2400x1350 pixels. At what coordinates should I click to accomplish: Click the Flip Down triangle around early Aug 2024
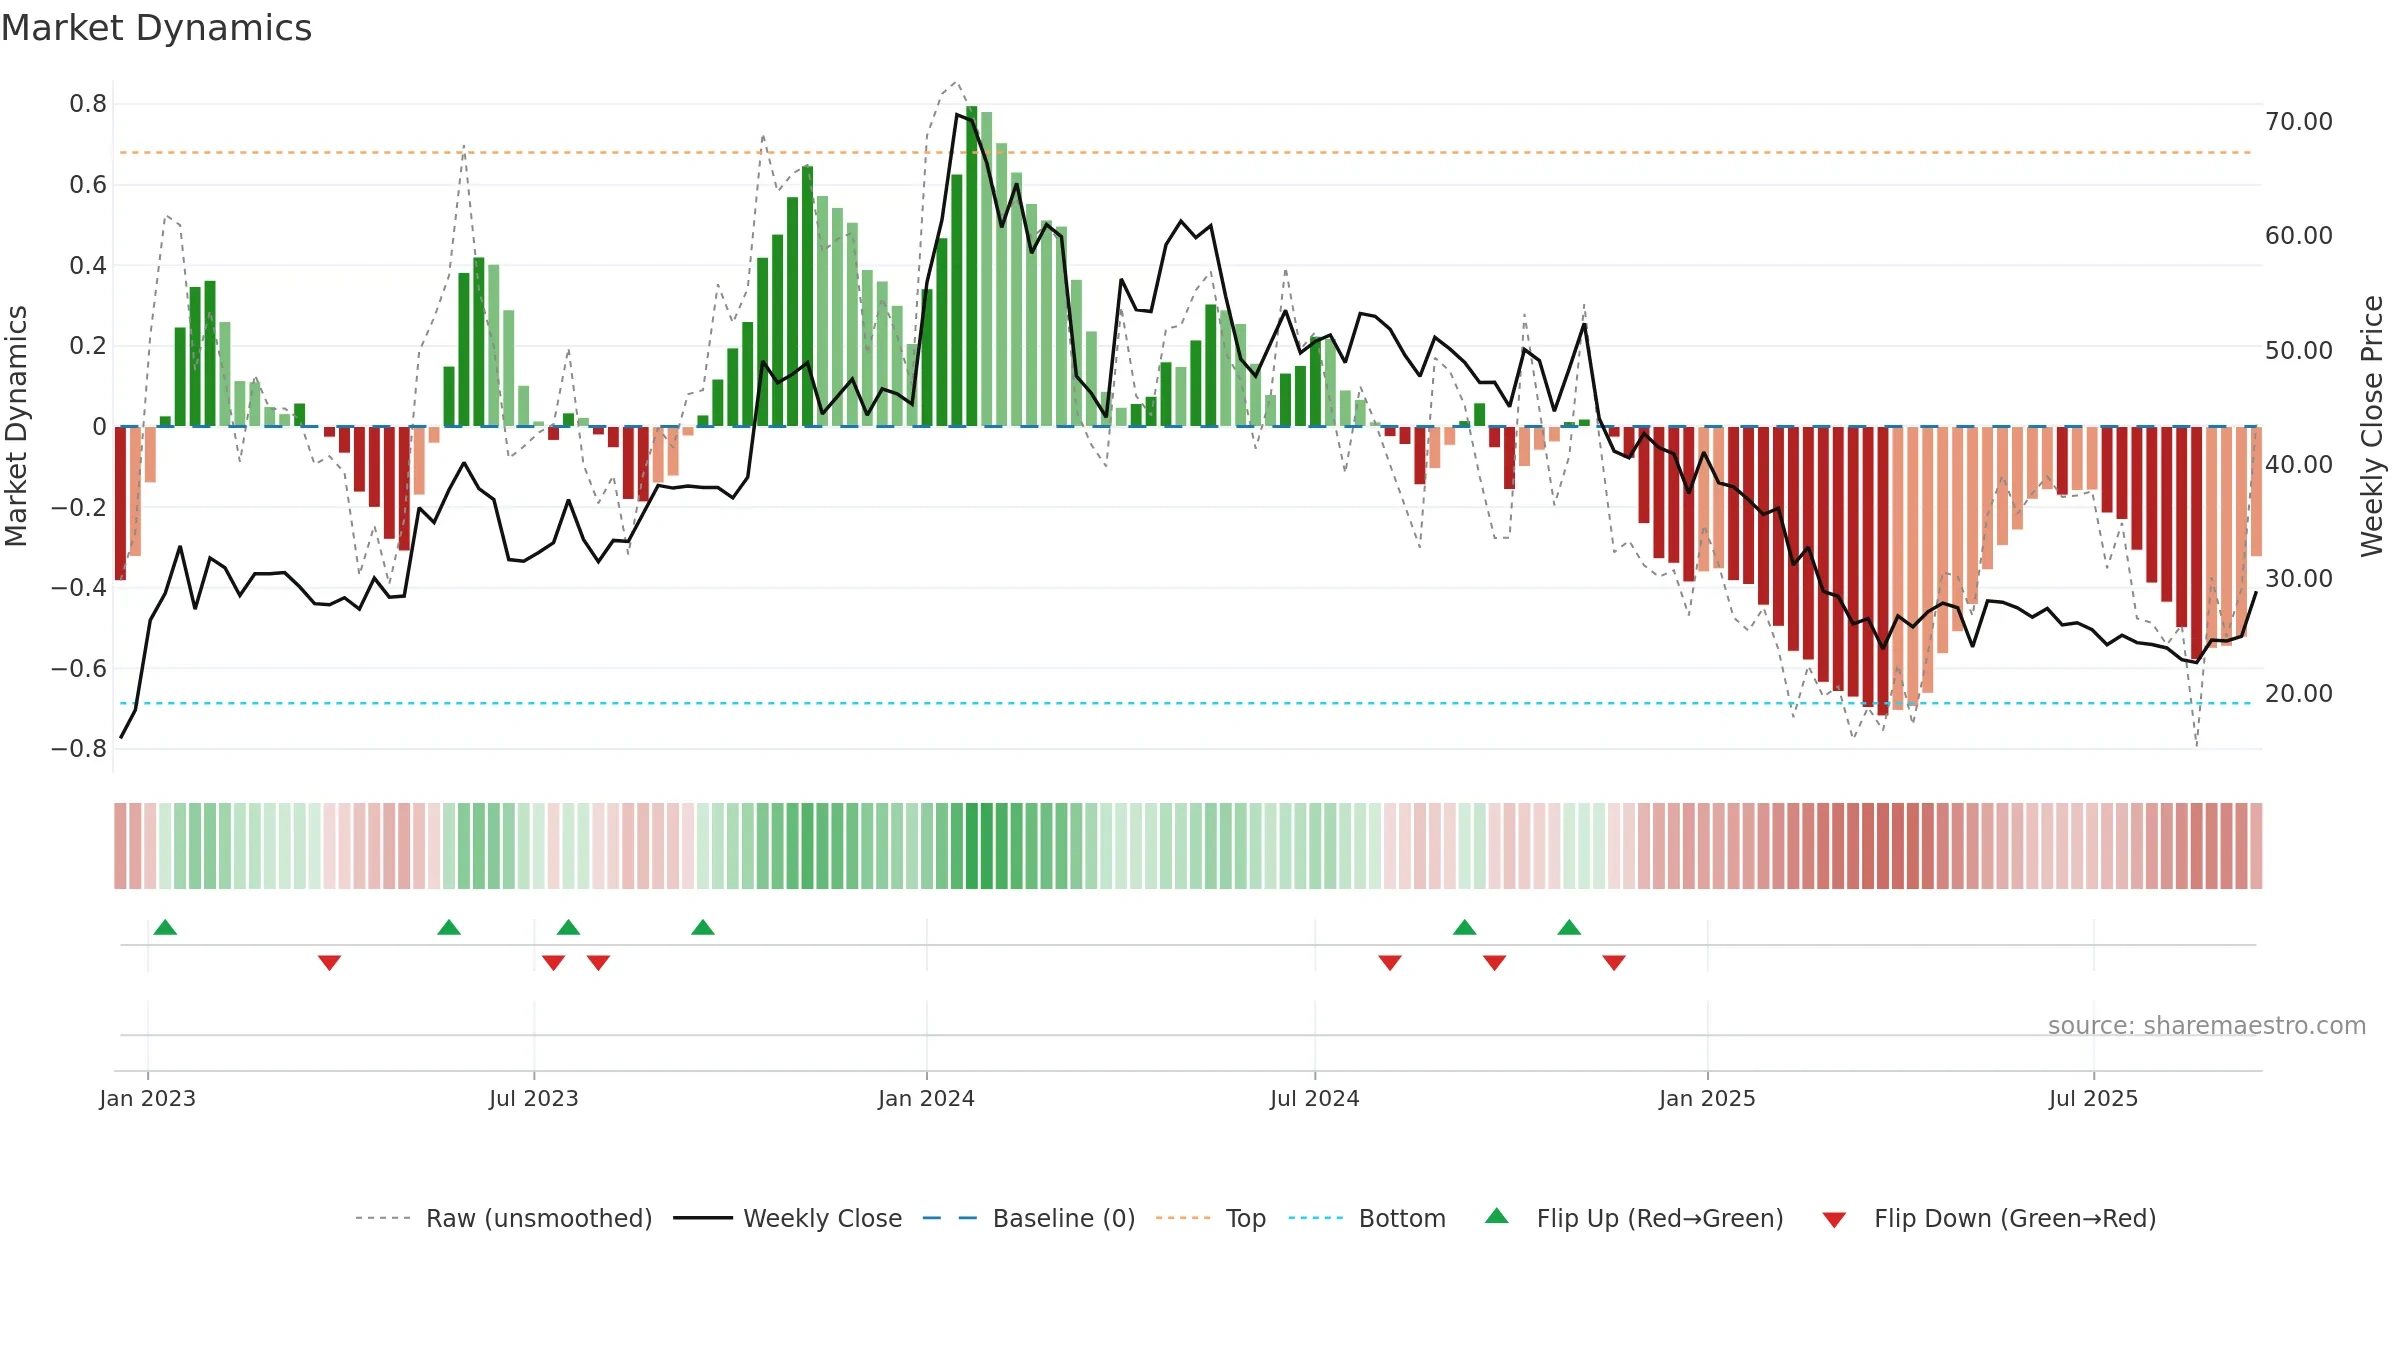1390,963
